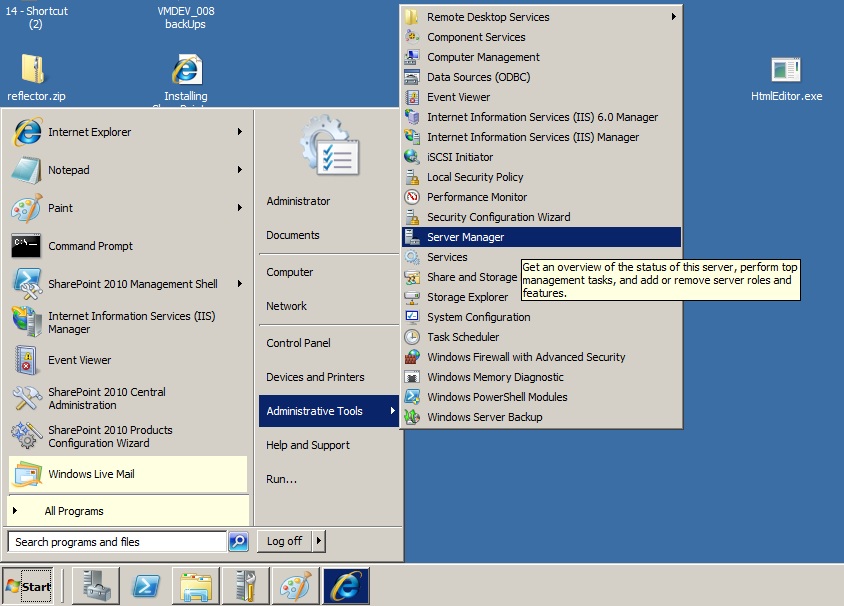Click the search magnifier button
This screenshot has height=606, width=844.
(x=238, y=541)
